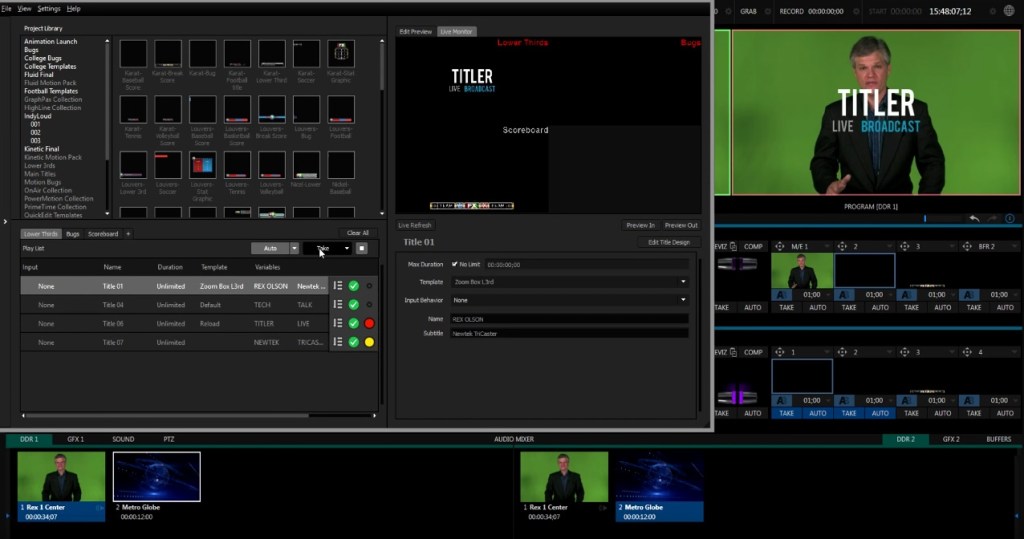1024x539 pixels.
Task: Toggle the green check for Title 01
Action: pos(353,286)
